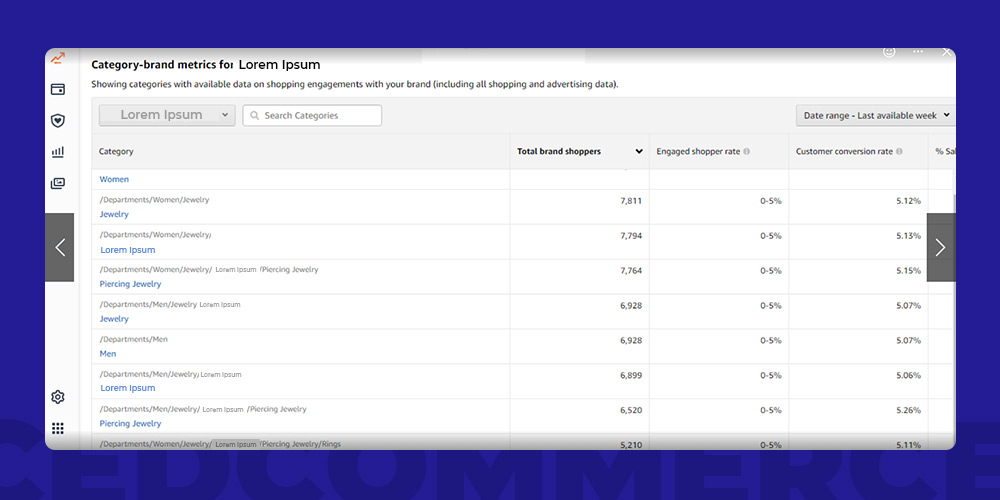This screenshot has width=1000, height=500.
Task: Select the 7,794 brand shoppers value
Action: coord(631,236)
